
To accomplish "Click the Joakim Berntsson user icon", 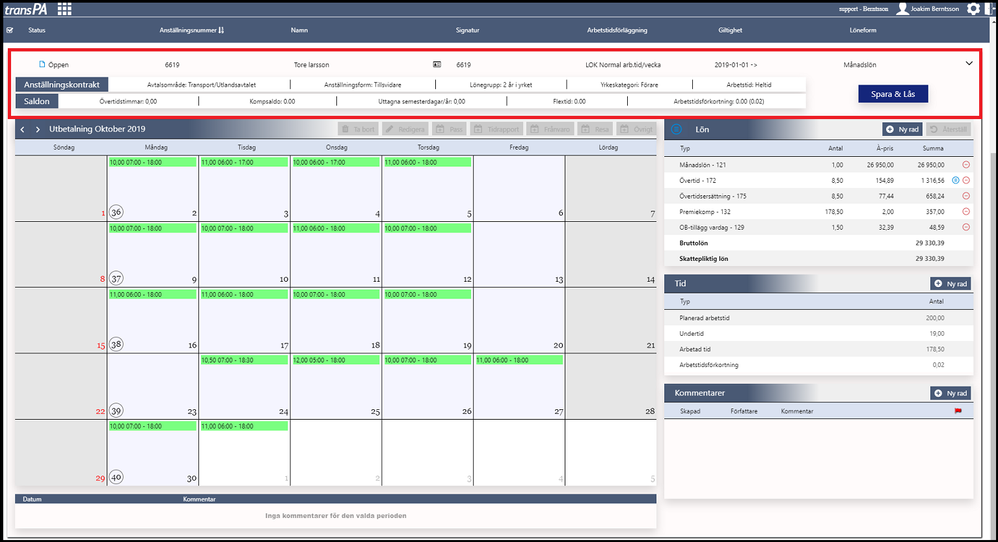I will click(x=903, y=9).
